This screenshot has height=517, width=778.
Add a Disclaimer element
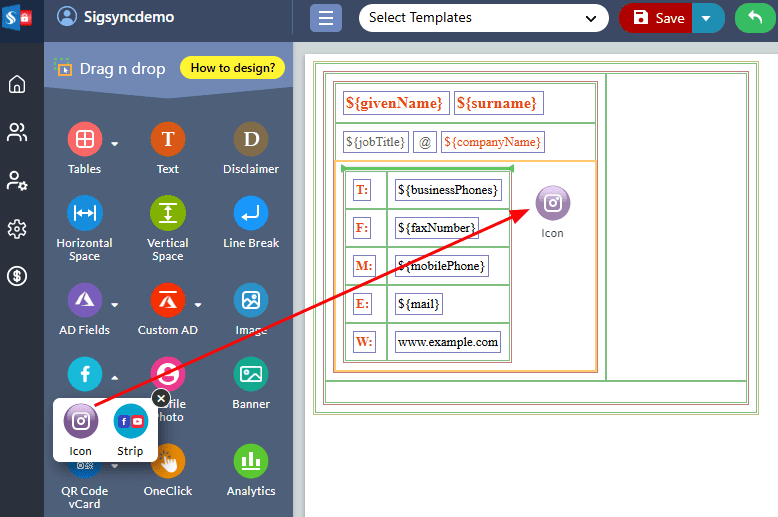251,139
